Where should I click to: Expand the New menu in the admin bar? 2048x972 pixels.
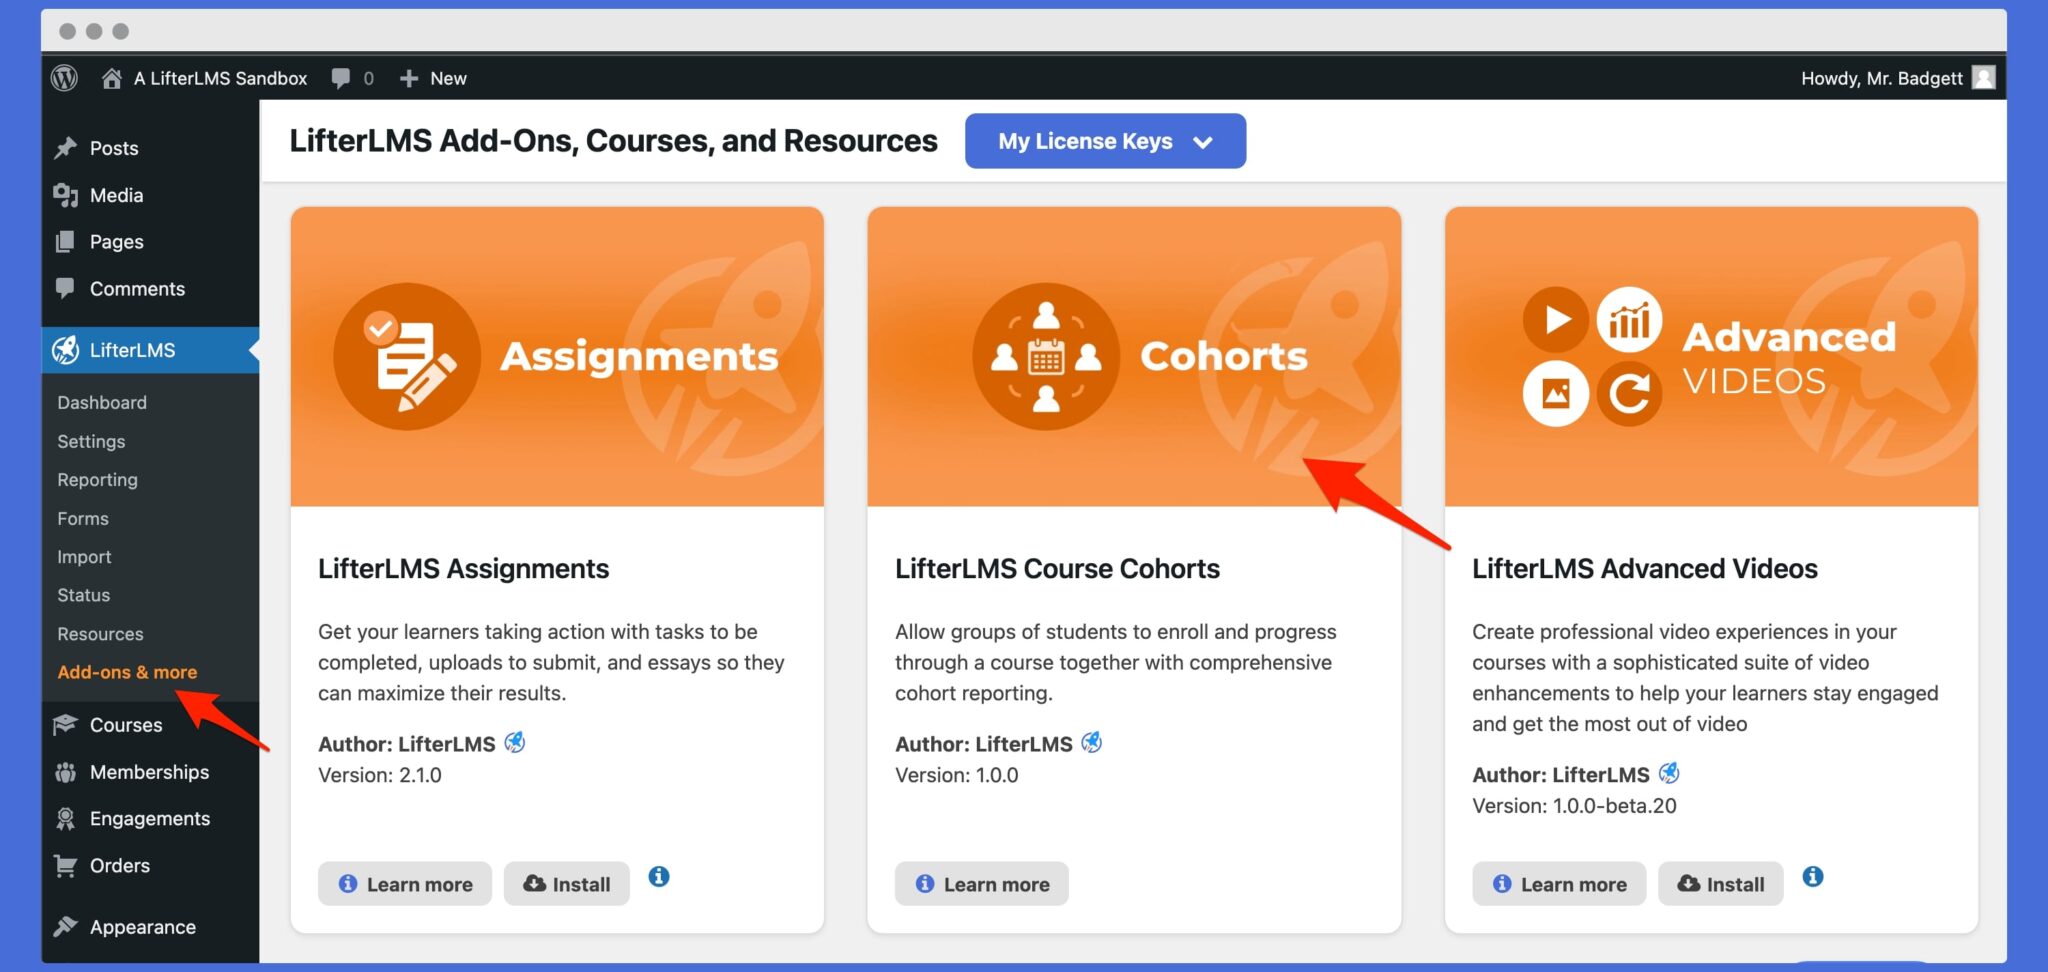[433, 77]
